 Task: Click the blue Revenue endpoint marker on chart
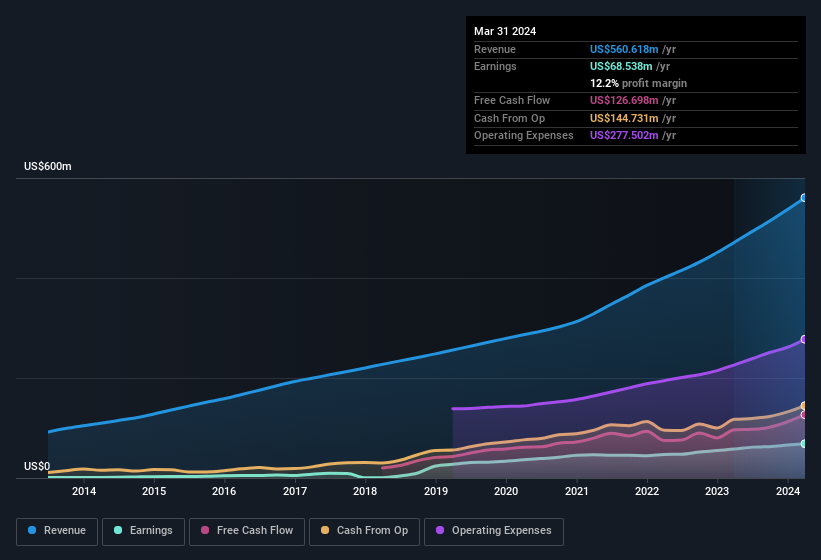(x=804, y=198)
